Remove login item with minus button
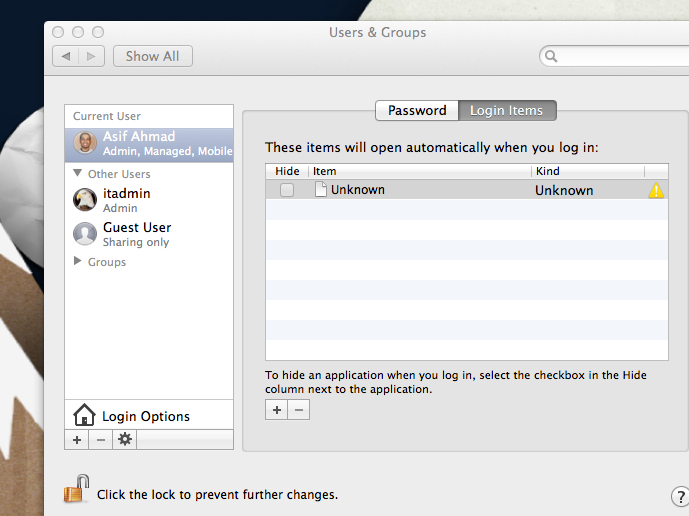 pyautogui.click(x=299, y=410)
